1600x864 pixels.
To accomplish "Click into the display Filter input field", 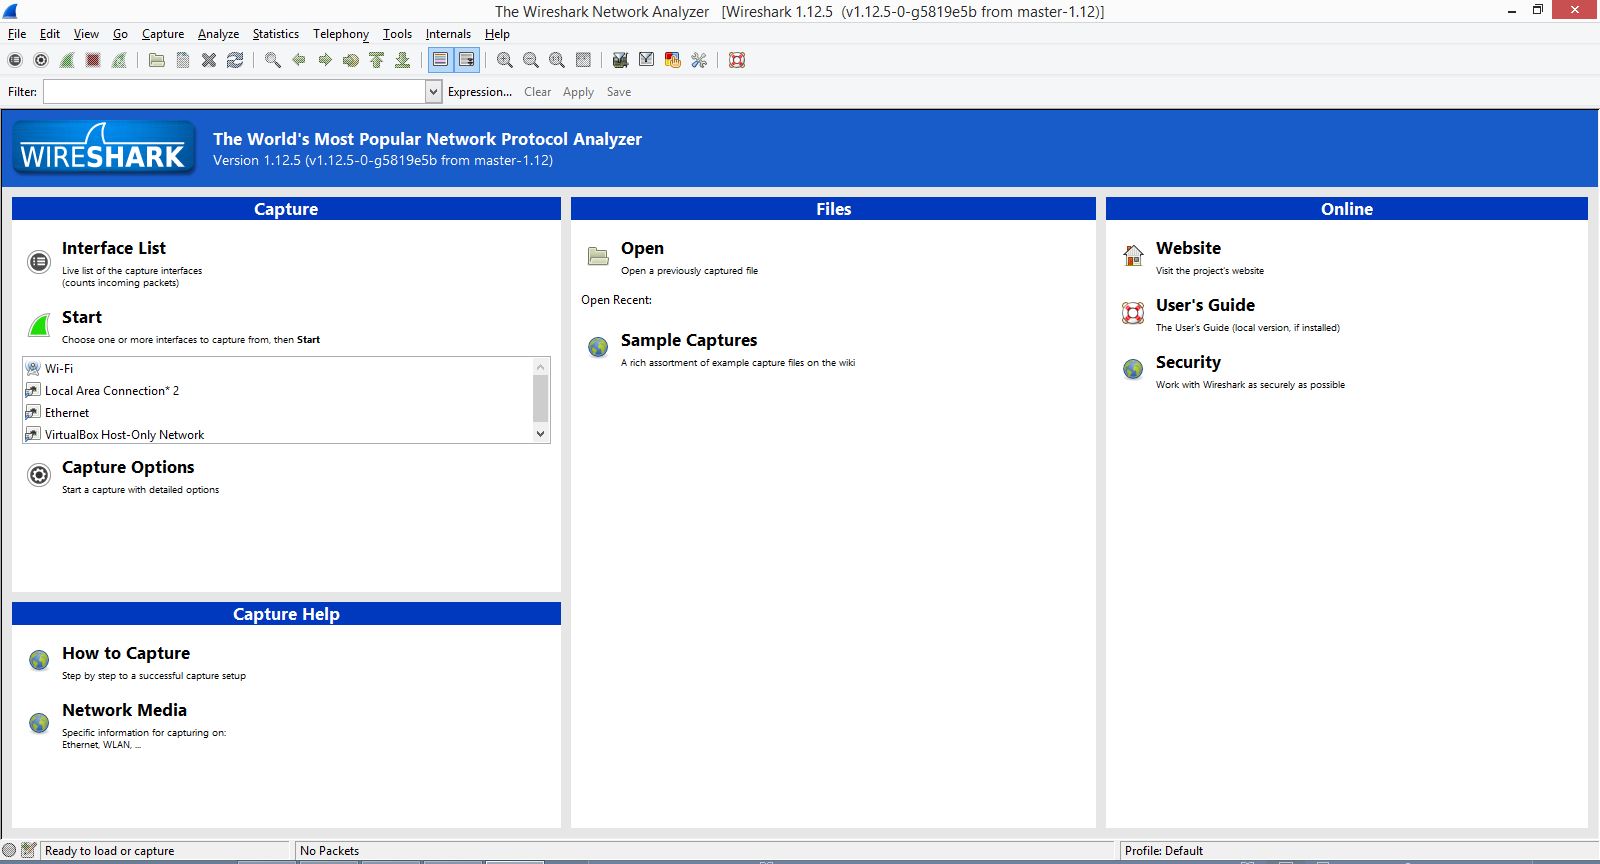I will pyautogui.click(x=235, y=92).
